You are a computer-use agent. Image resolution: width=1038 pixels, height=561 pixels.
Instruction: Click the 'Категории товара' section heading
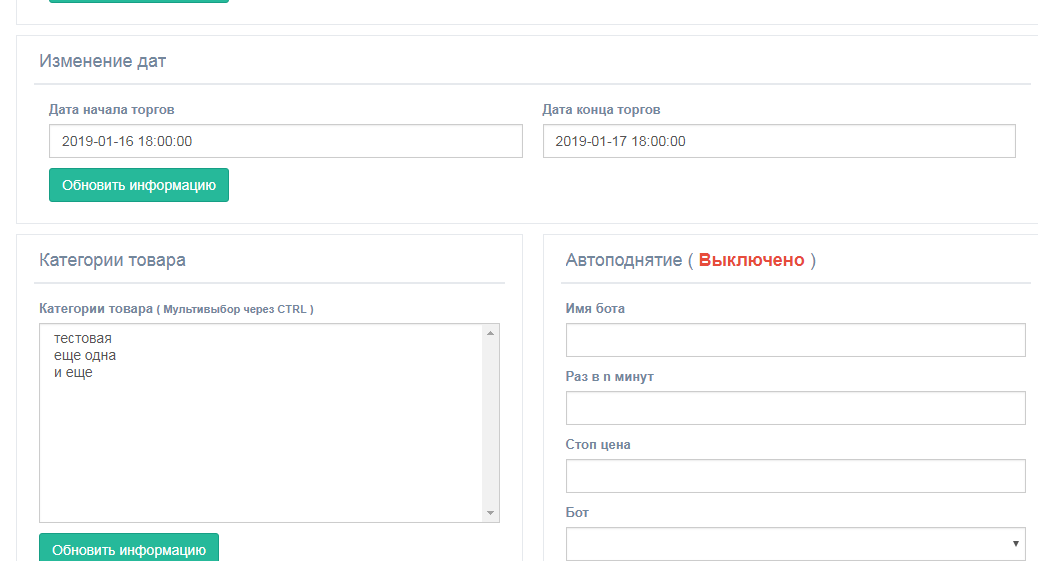pyautogui.click(x=112, y=260)
